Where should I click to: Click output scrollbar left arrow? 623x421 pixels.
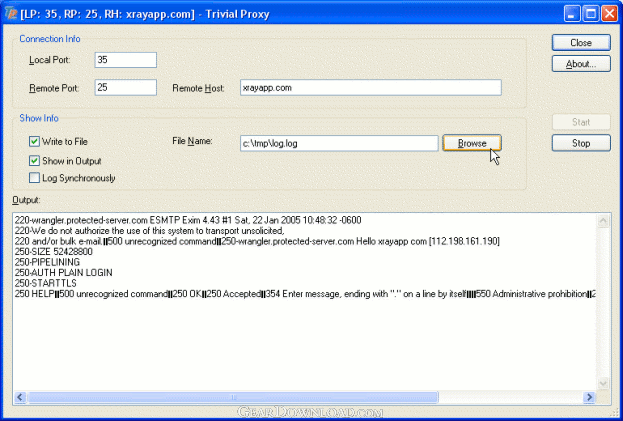tap(20, 397)
